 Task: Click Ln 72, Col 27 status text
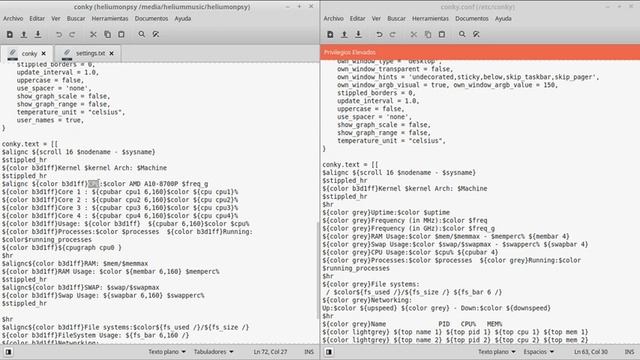(x=270, y=352)
